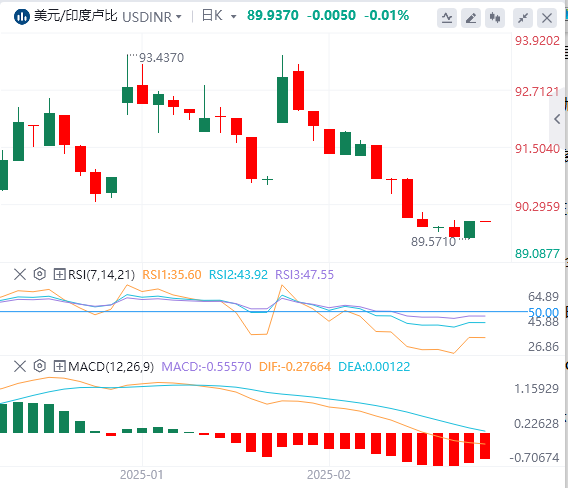Open MACD indicator settings gear
Screen dimensions: 568x488
click(39, 366)
